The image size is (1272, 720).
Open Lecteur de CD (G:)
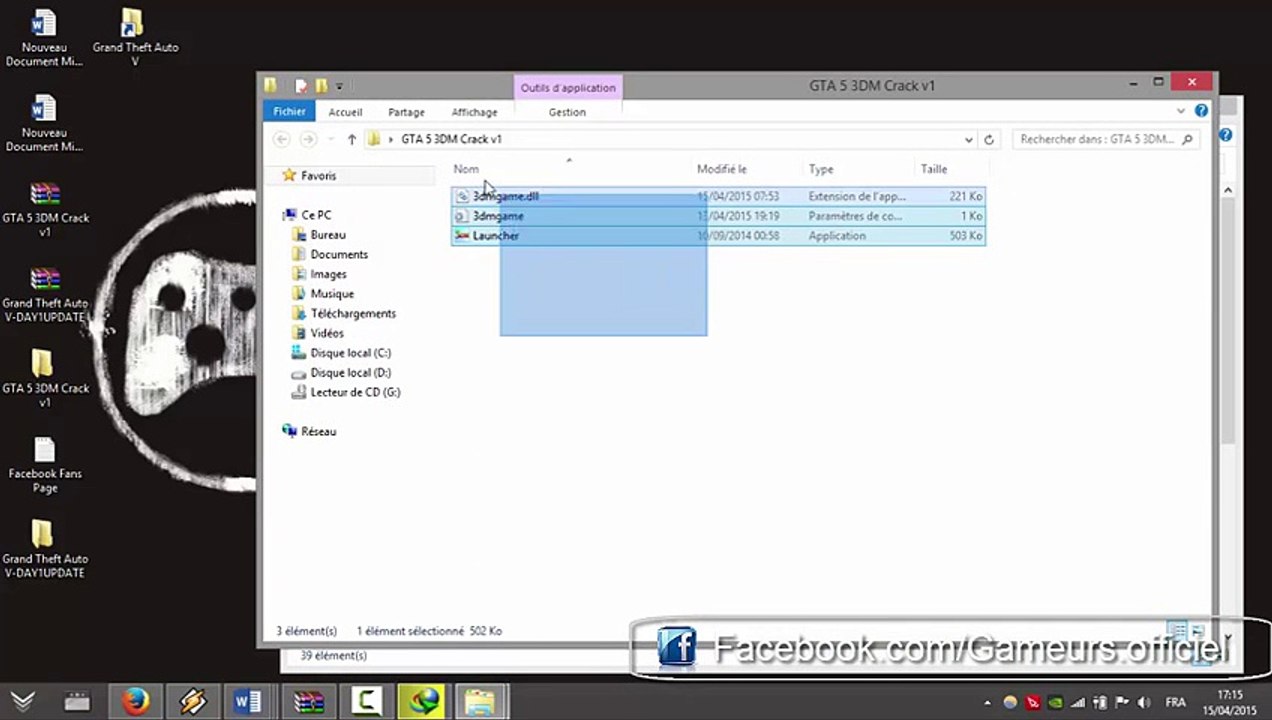pyautogui.click(x=355, y=393)
